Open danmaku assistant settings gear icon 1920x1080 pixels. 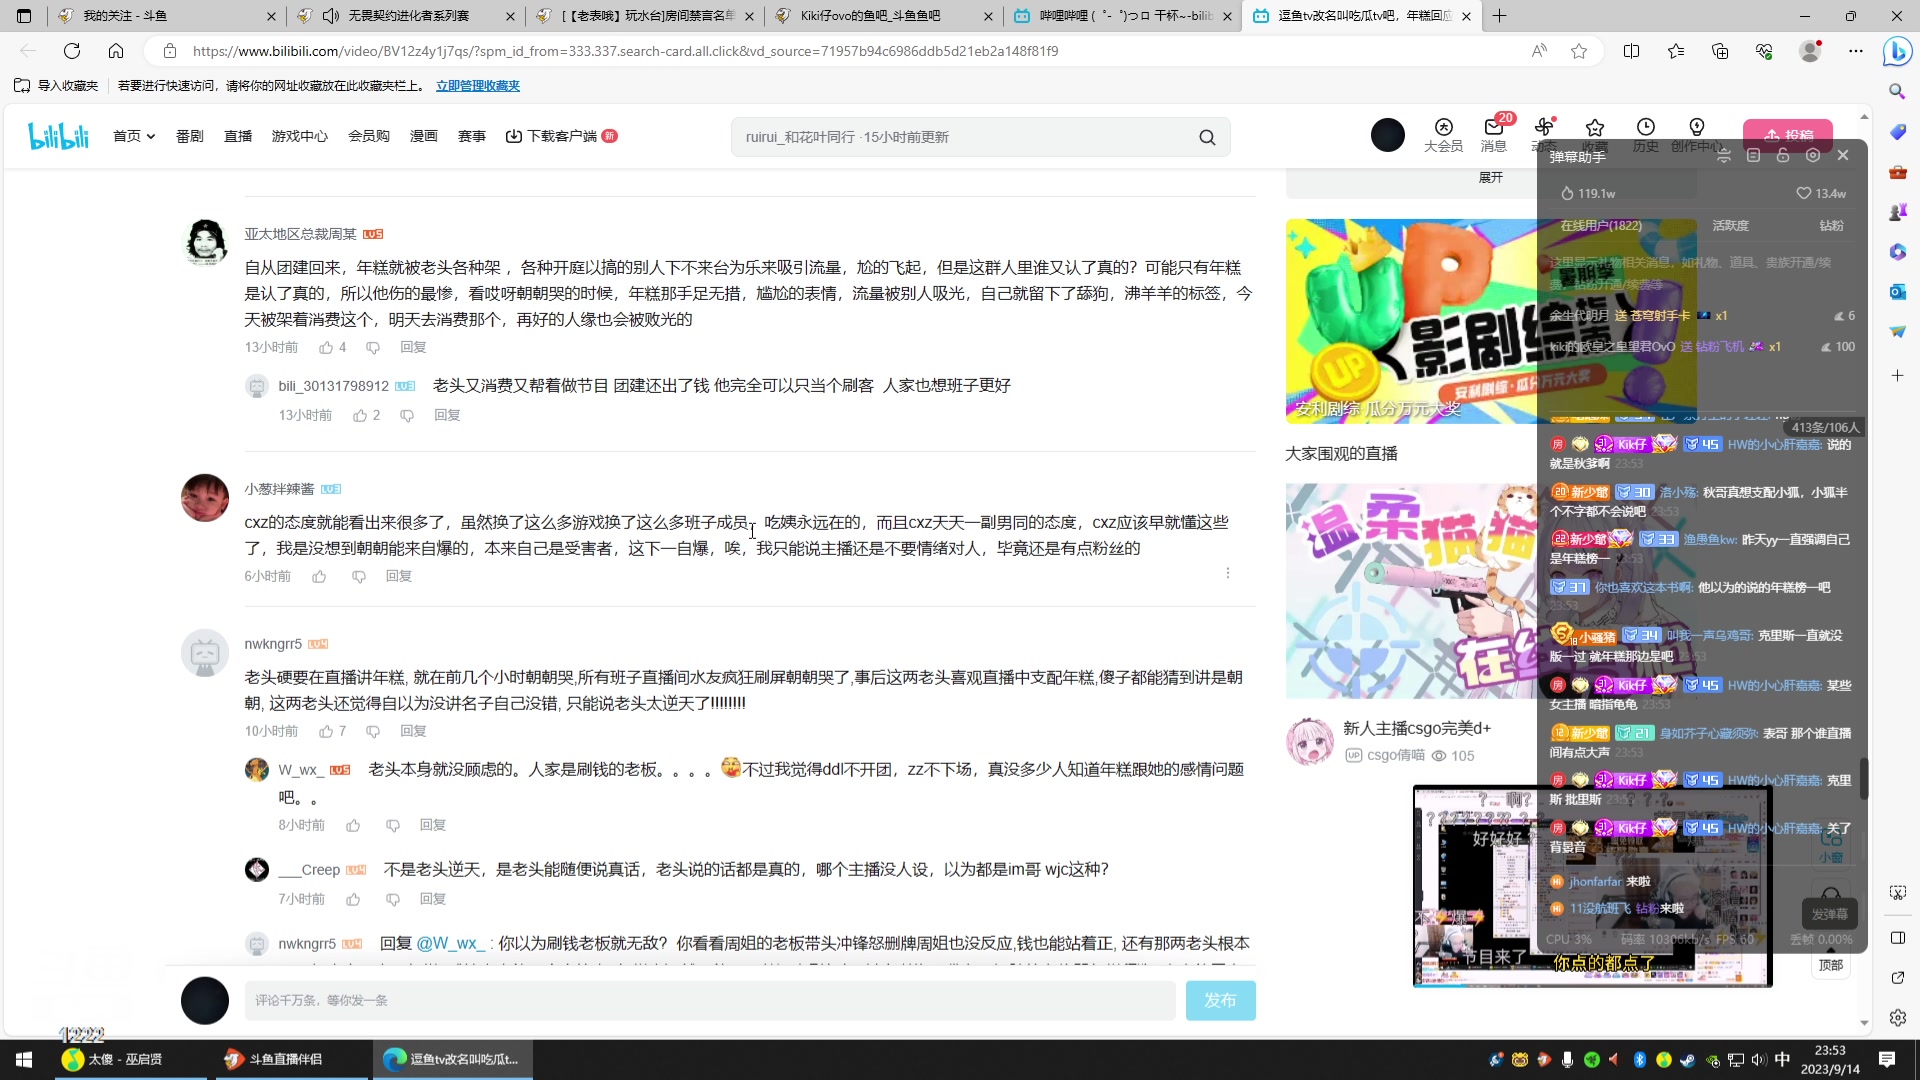click(x=1813, y=155)
